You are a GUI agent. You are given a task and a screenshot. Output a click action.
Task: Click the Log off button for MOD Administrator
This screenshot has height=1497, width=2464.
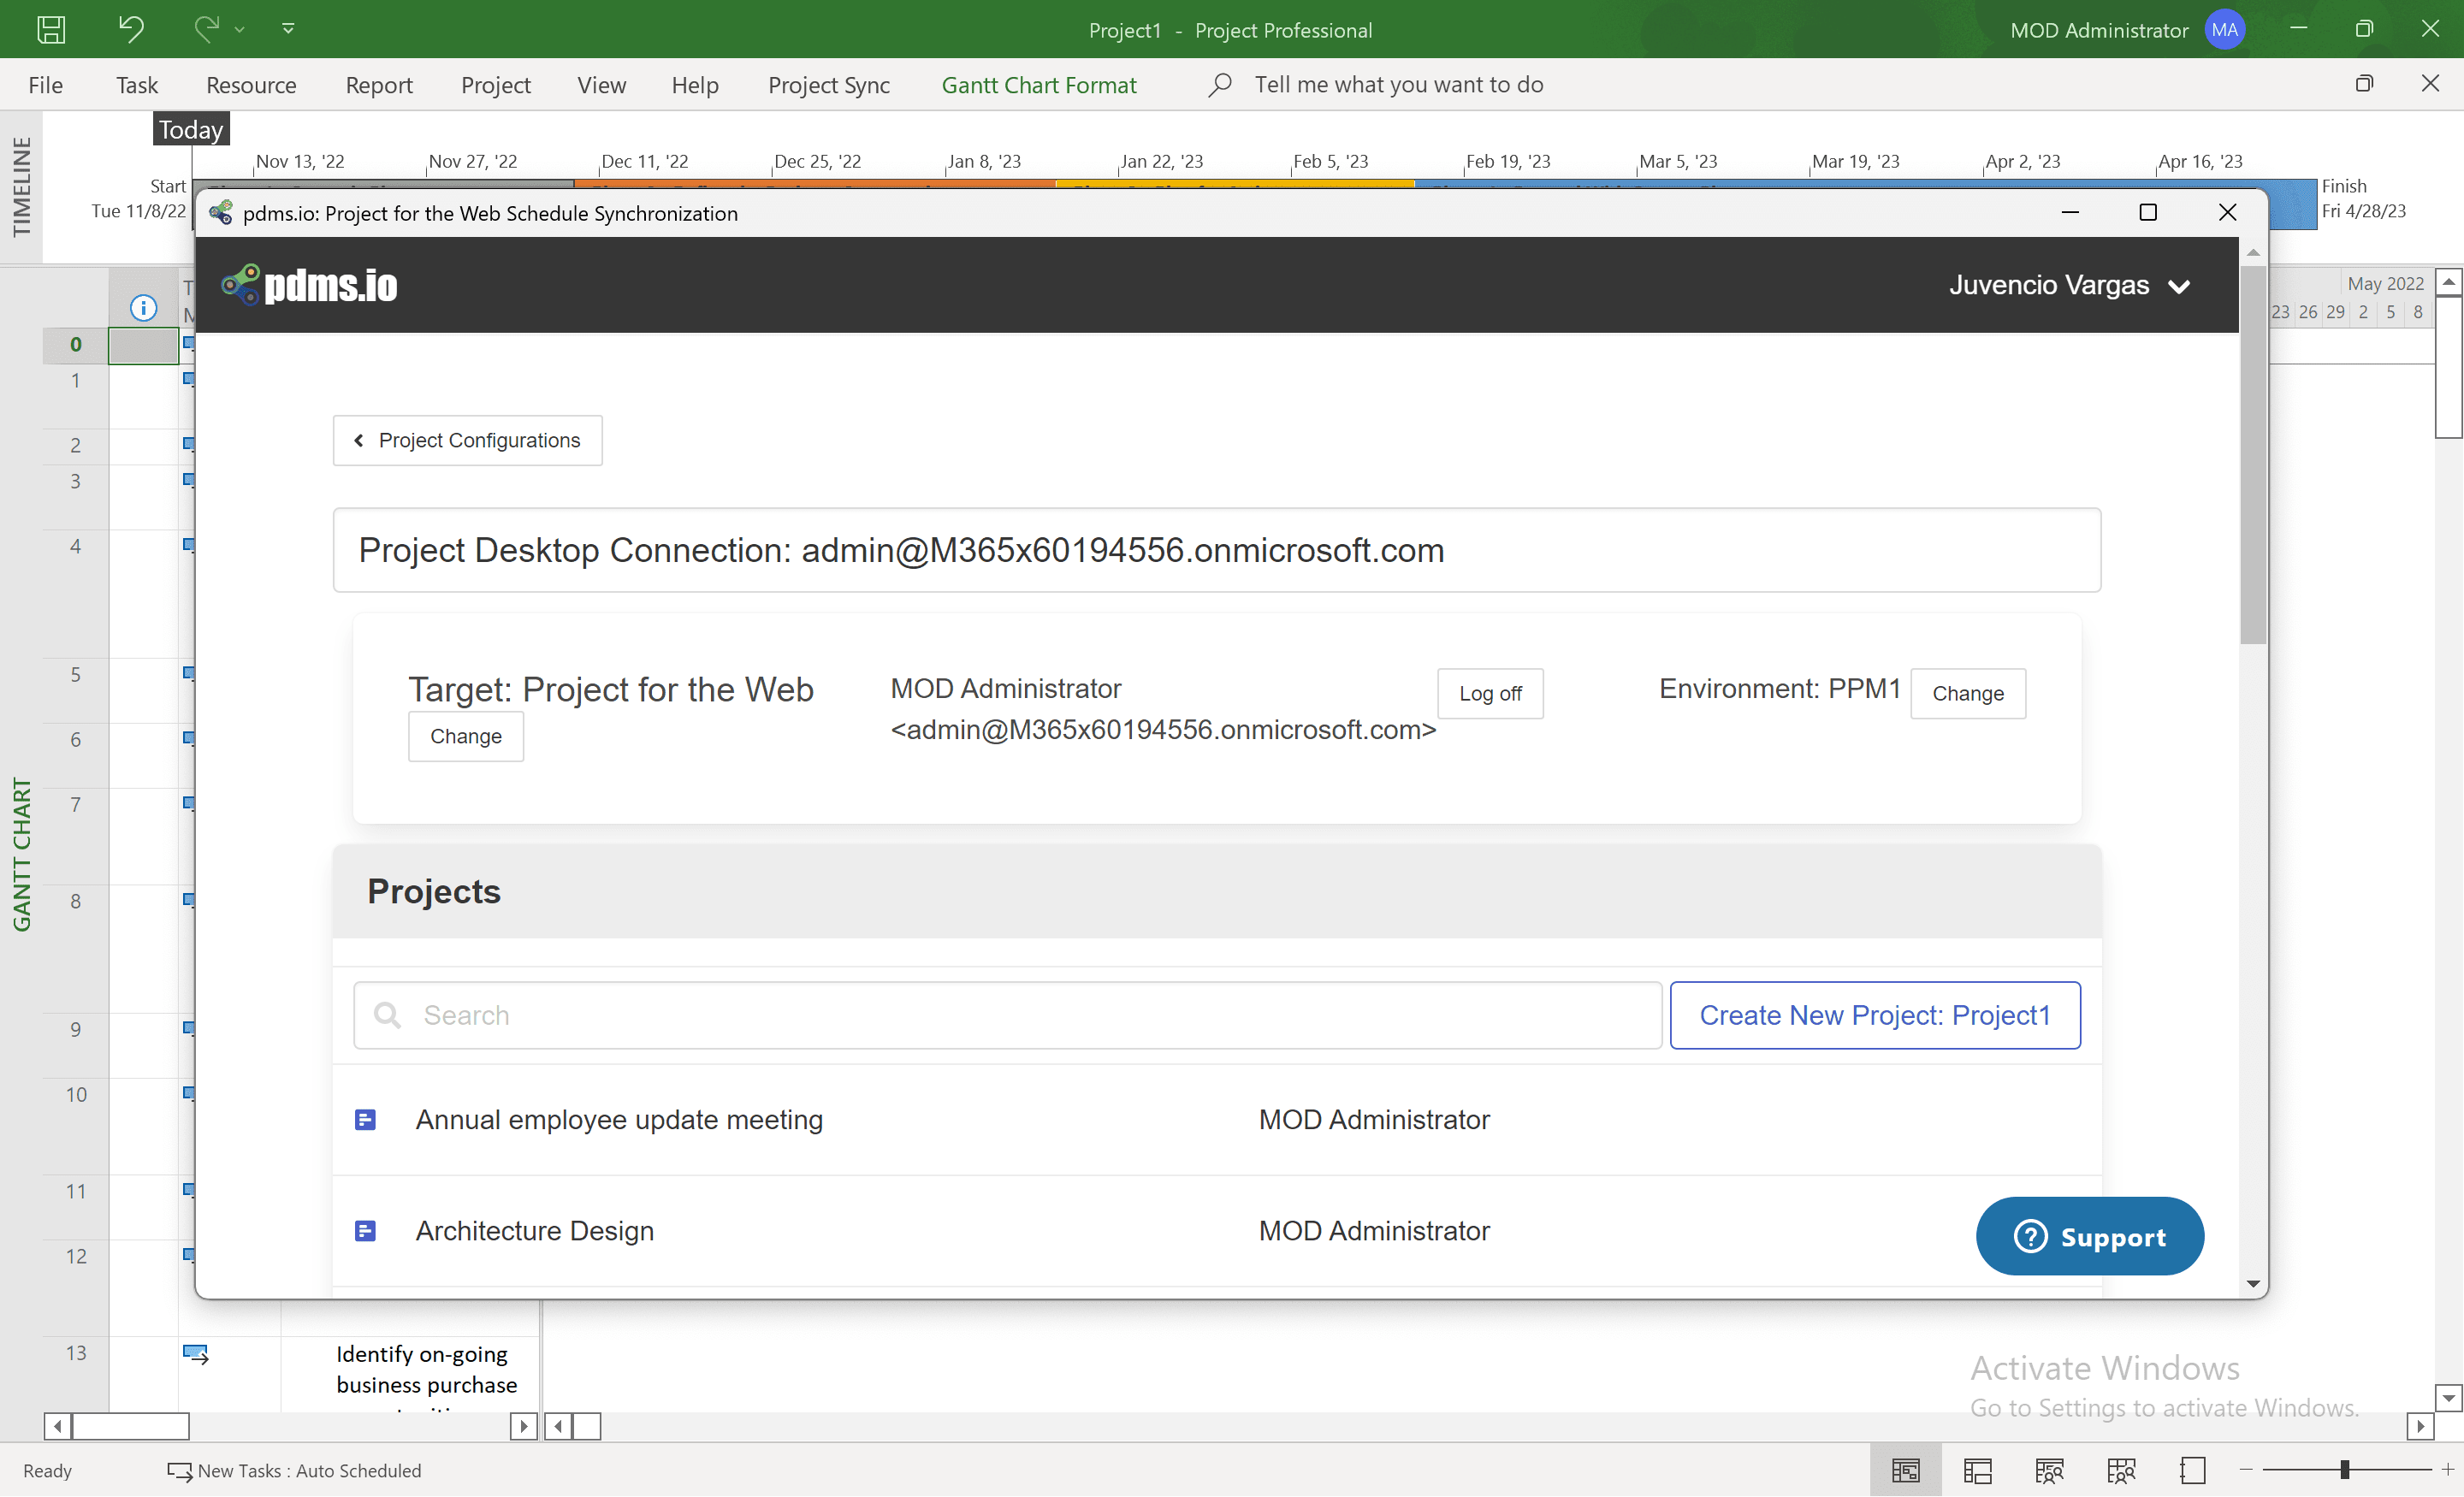point(1489,691)
